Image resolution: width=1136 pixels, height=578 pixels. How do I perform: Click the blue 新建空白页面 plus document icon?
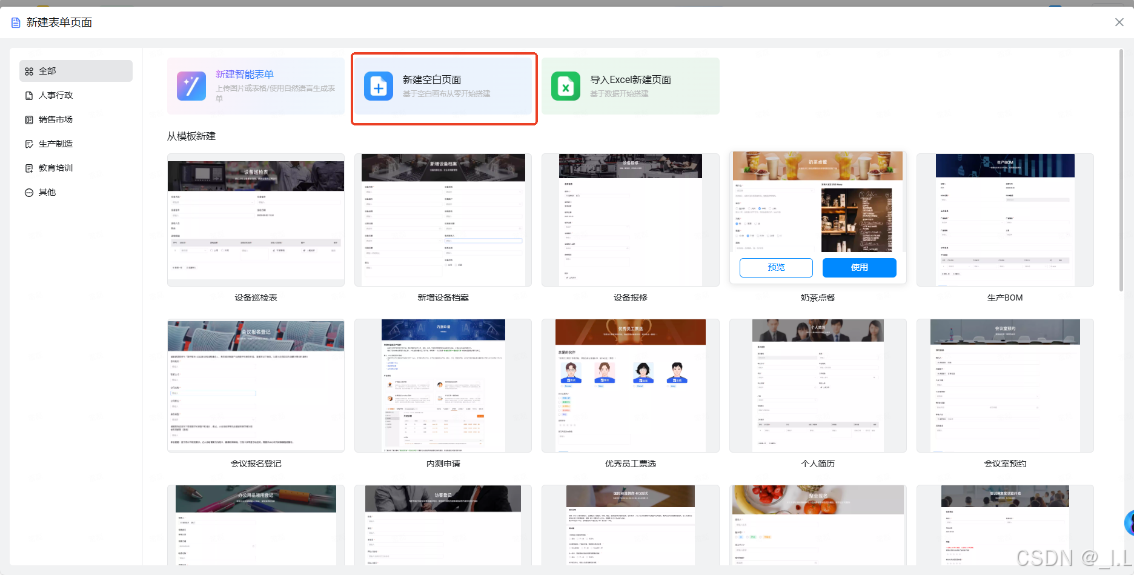[378, 86]
